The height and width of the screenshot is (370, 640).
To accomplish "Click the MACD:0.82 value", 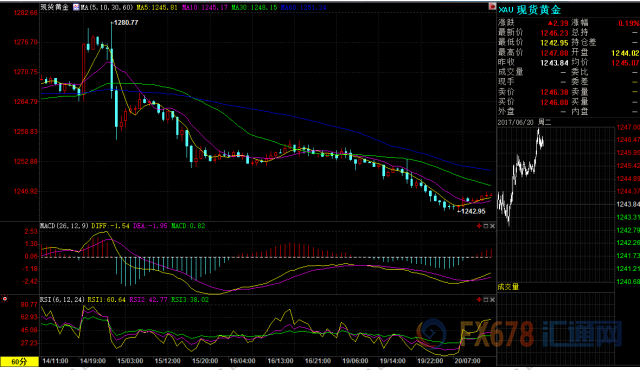I will (188, 226).
